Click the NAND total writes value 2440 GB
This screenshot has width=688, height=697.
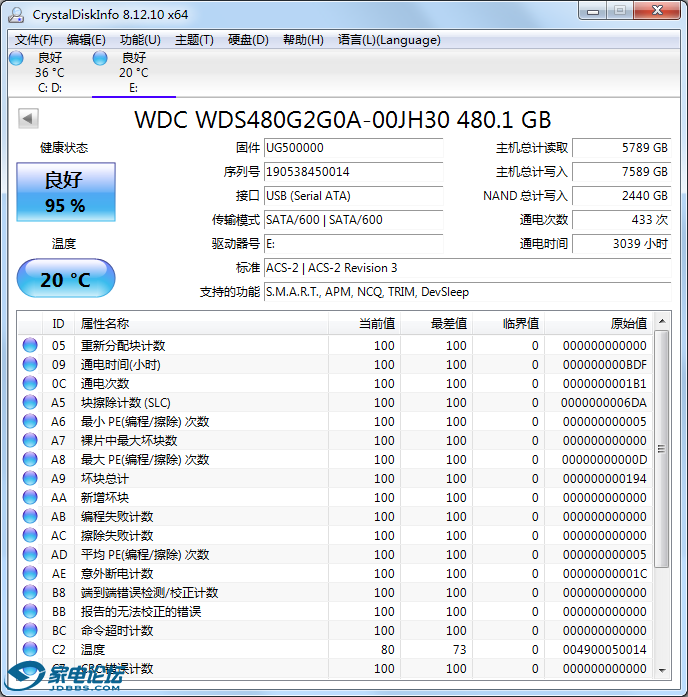coord(621,196)
